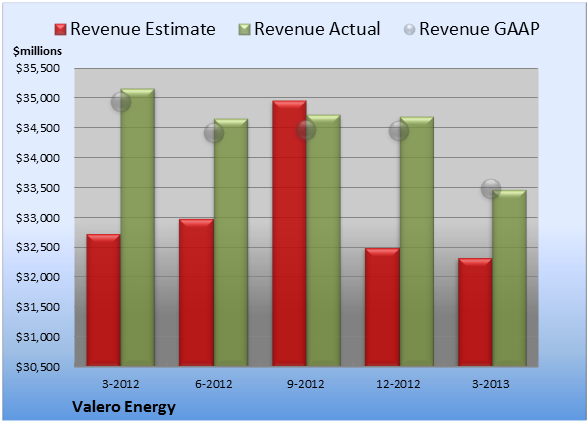This screenshot has height=422, width=588.
Task: Select the 'Revenue GAAP' legend label
Action: coord(479,29)
